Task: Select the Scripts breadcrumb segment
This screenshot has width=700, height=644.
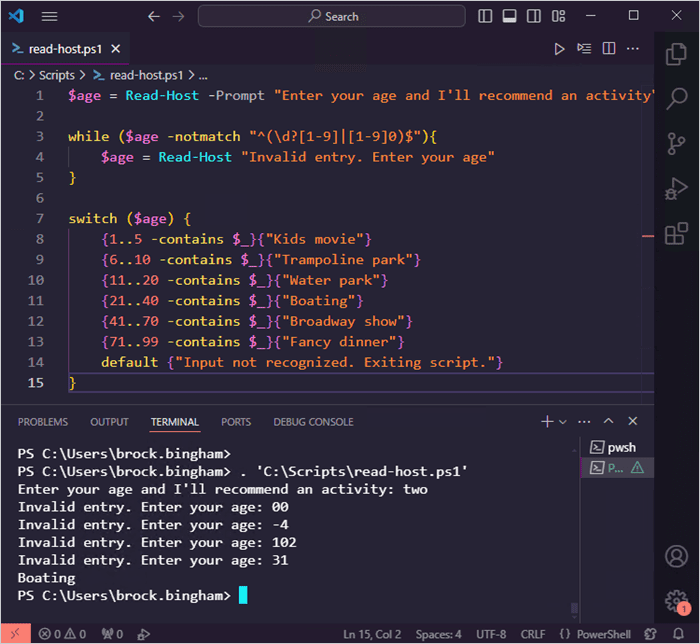Action: pos(57,75)
